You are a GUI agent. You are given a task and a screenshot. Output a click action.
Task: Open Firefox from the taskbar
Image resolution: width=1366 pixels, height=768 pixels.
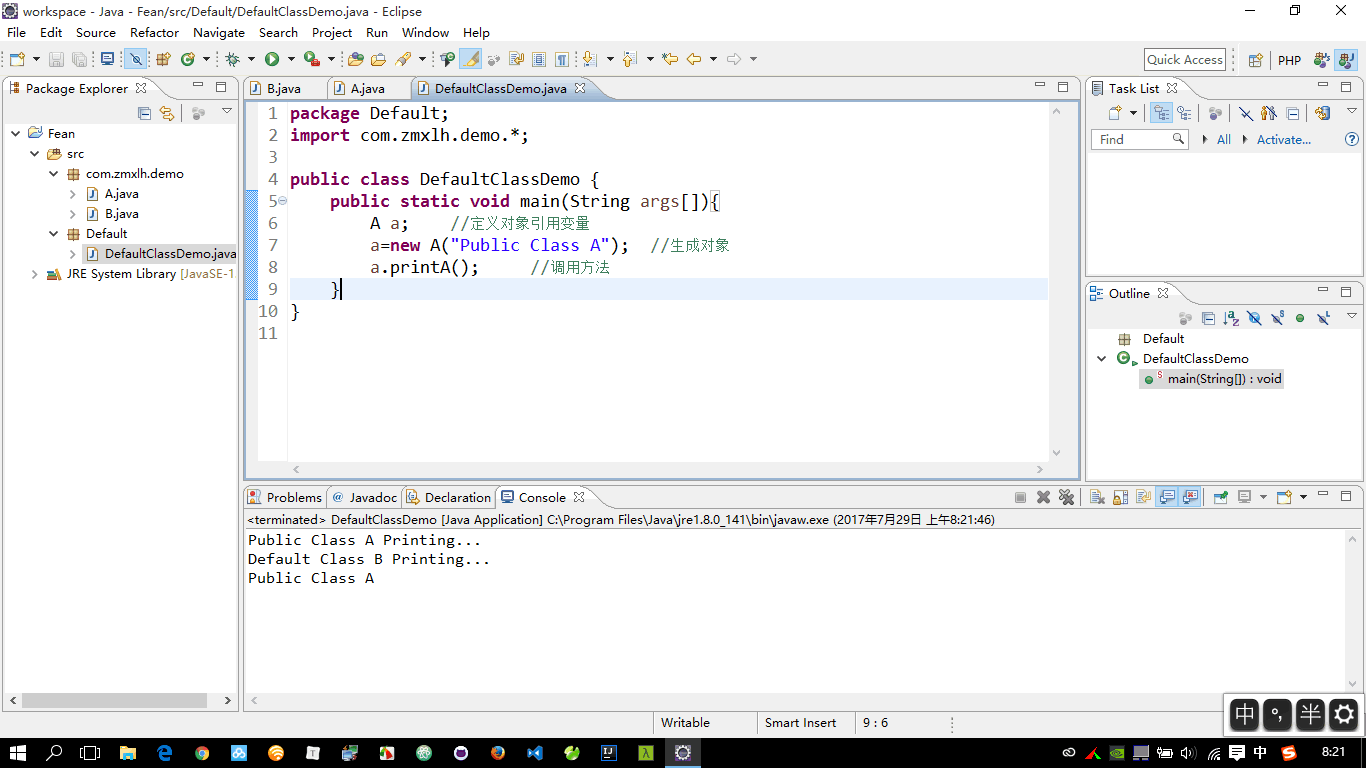coord(497,753)
